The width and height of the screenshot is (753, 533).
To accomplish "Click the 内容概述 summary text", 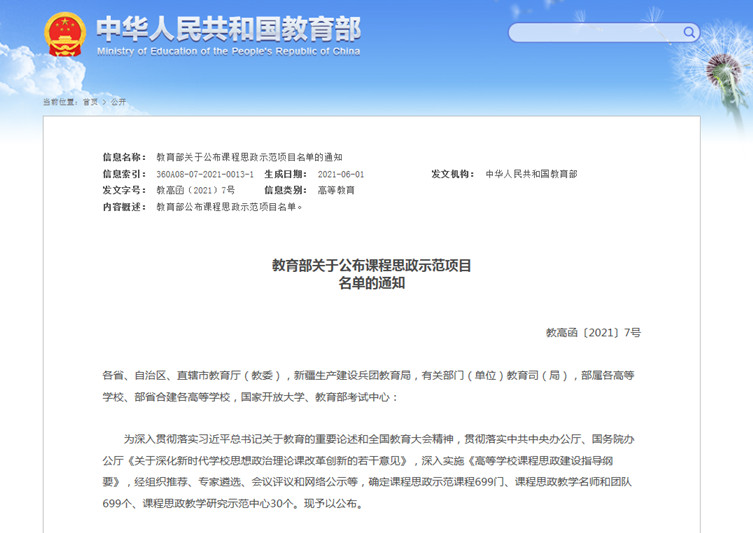I will 229,206.
